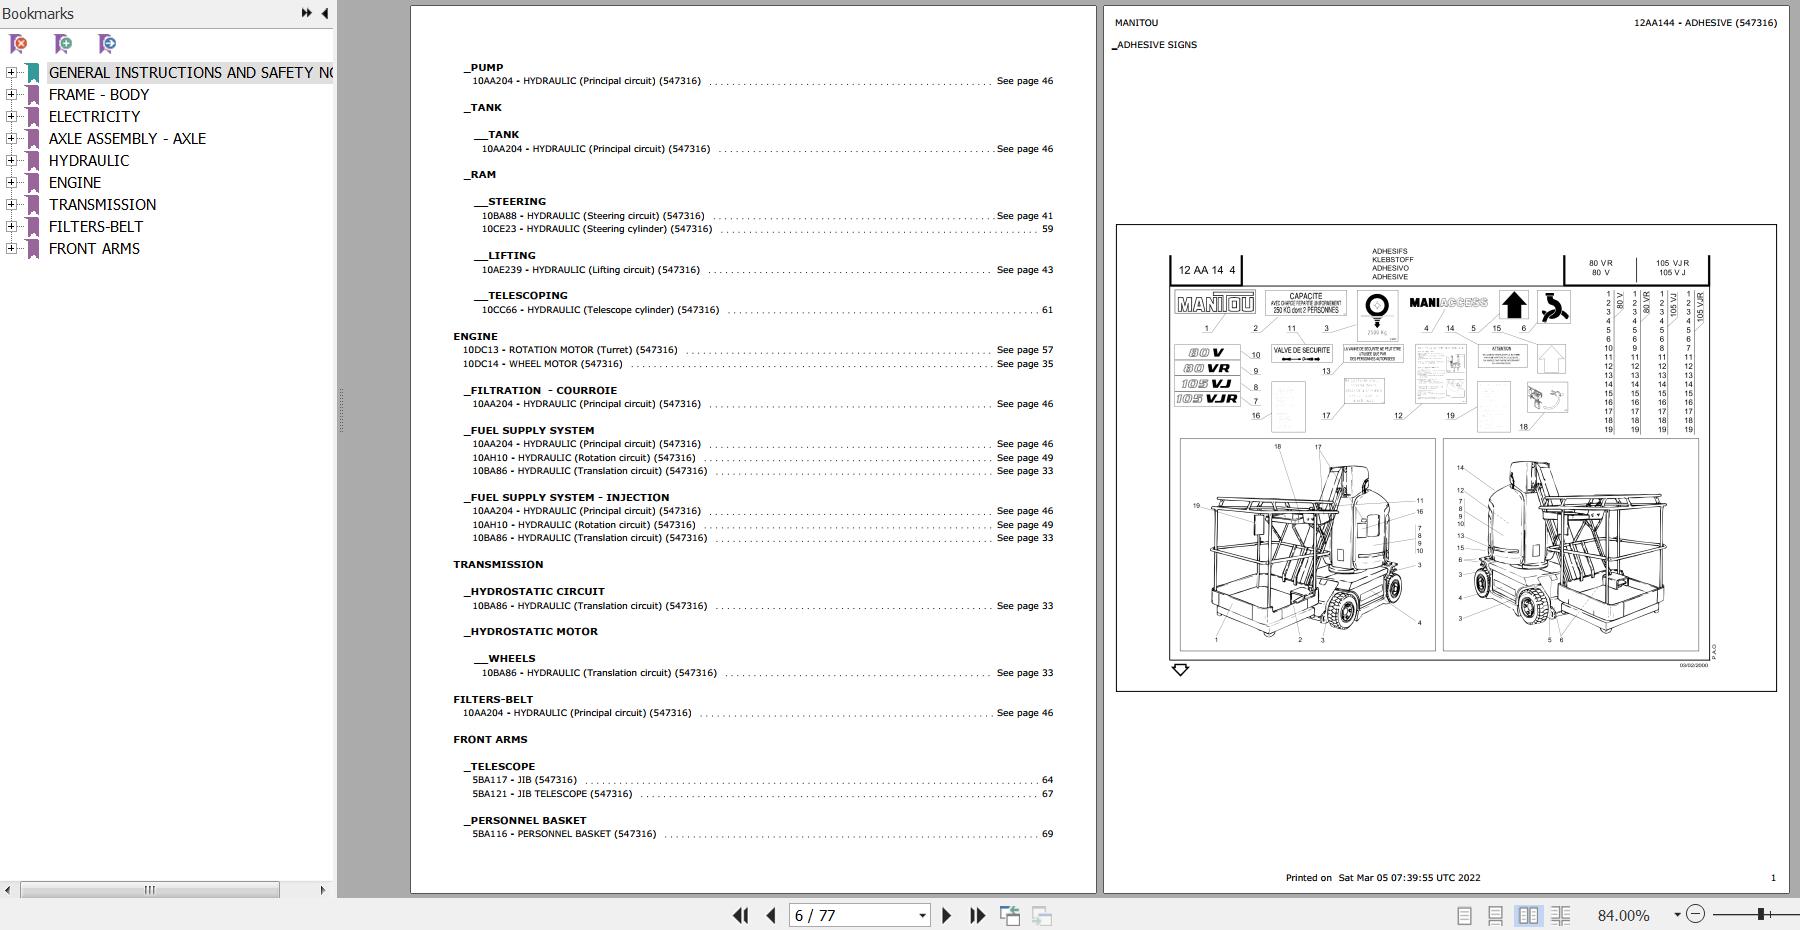1800x930 pixels.
Task: Open the FILTERS-BELT bookmark
Action: click(96, 227)
